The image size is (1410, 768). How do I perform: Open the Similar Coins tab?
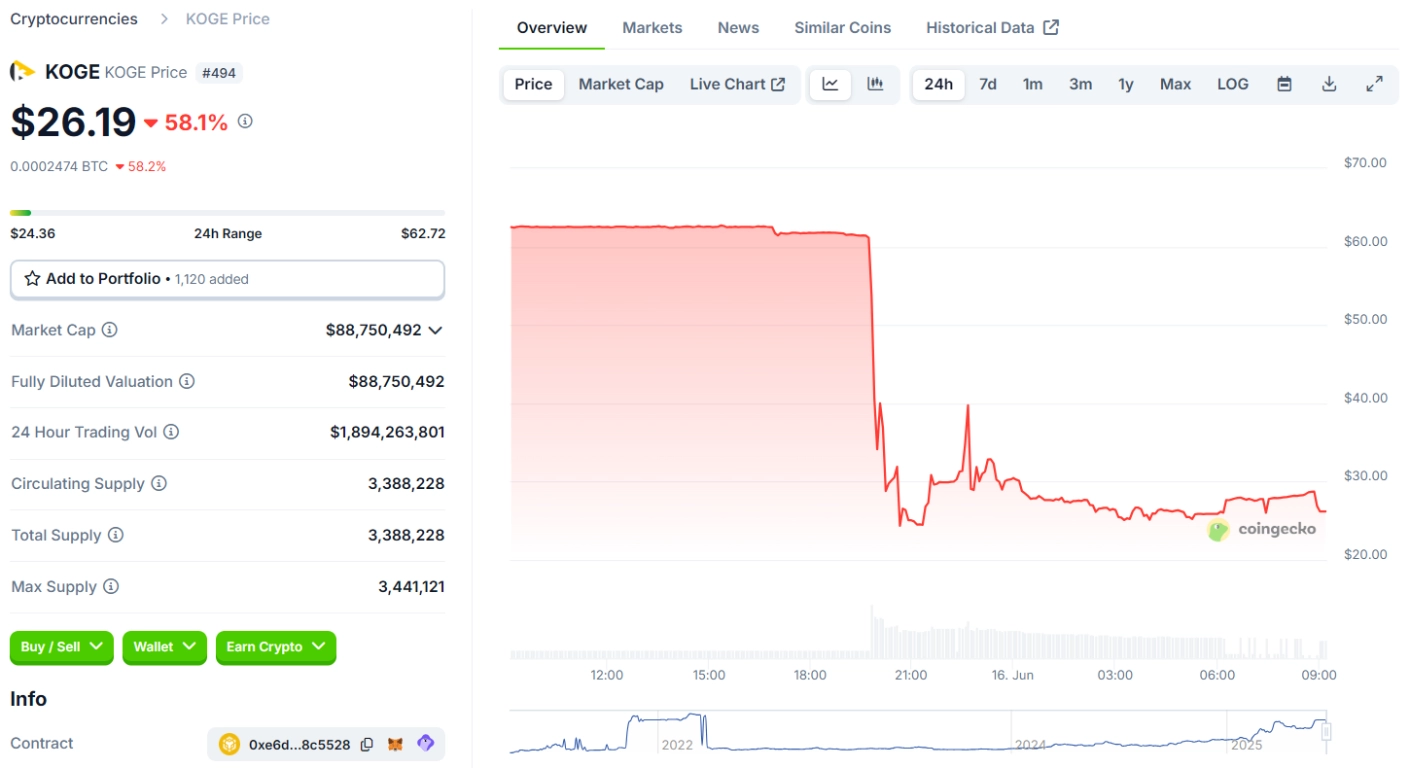(842, 28)
